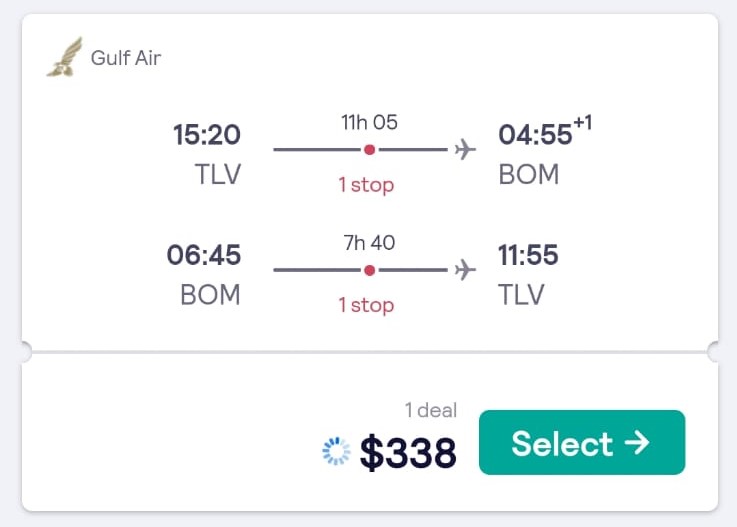
Task: Click the $338 price
Action: [x=408, y=452]
